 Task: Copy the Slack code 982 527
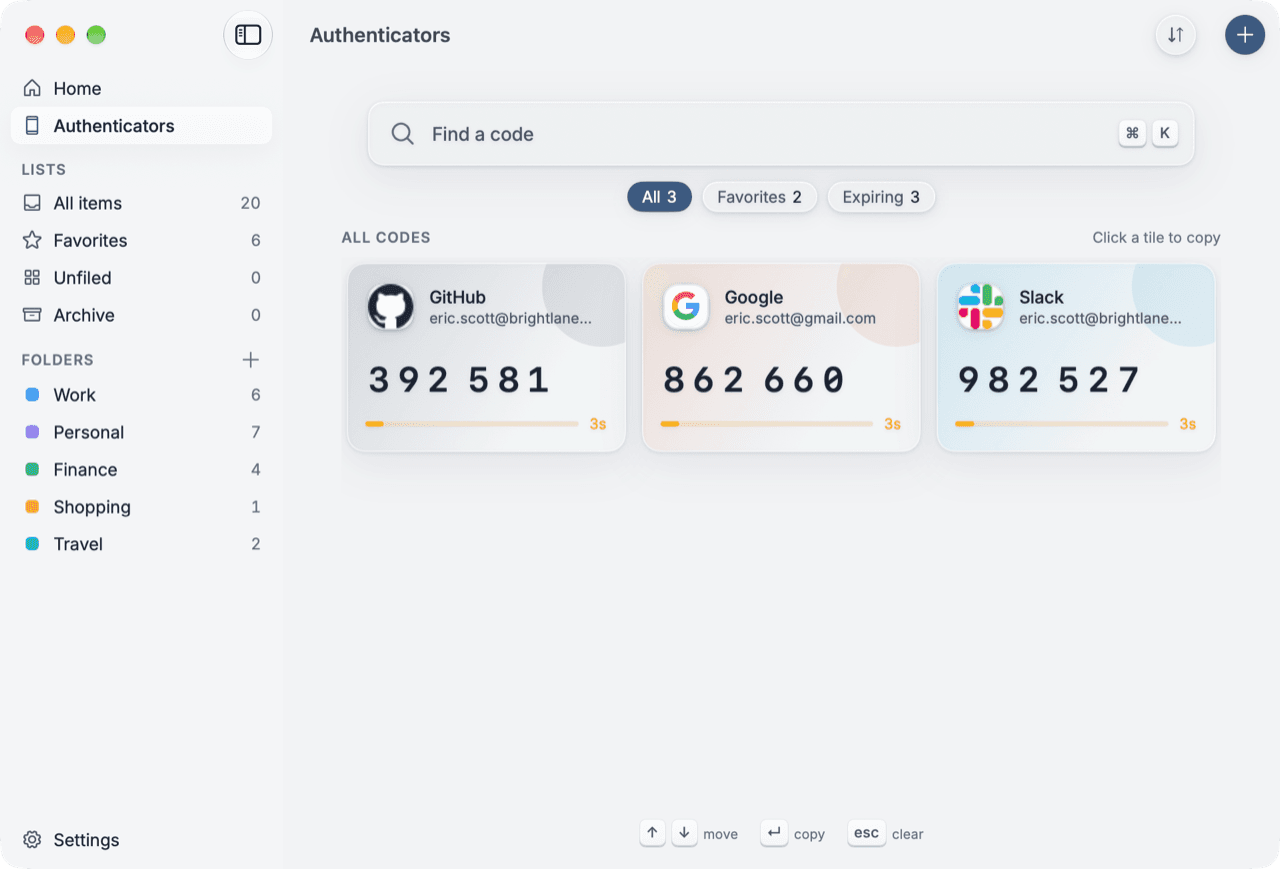click(x=1050, y=380)
